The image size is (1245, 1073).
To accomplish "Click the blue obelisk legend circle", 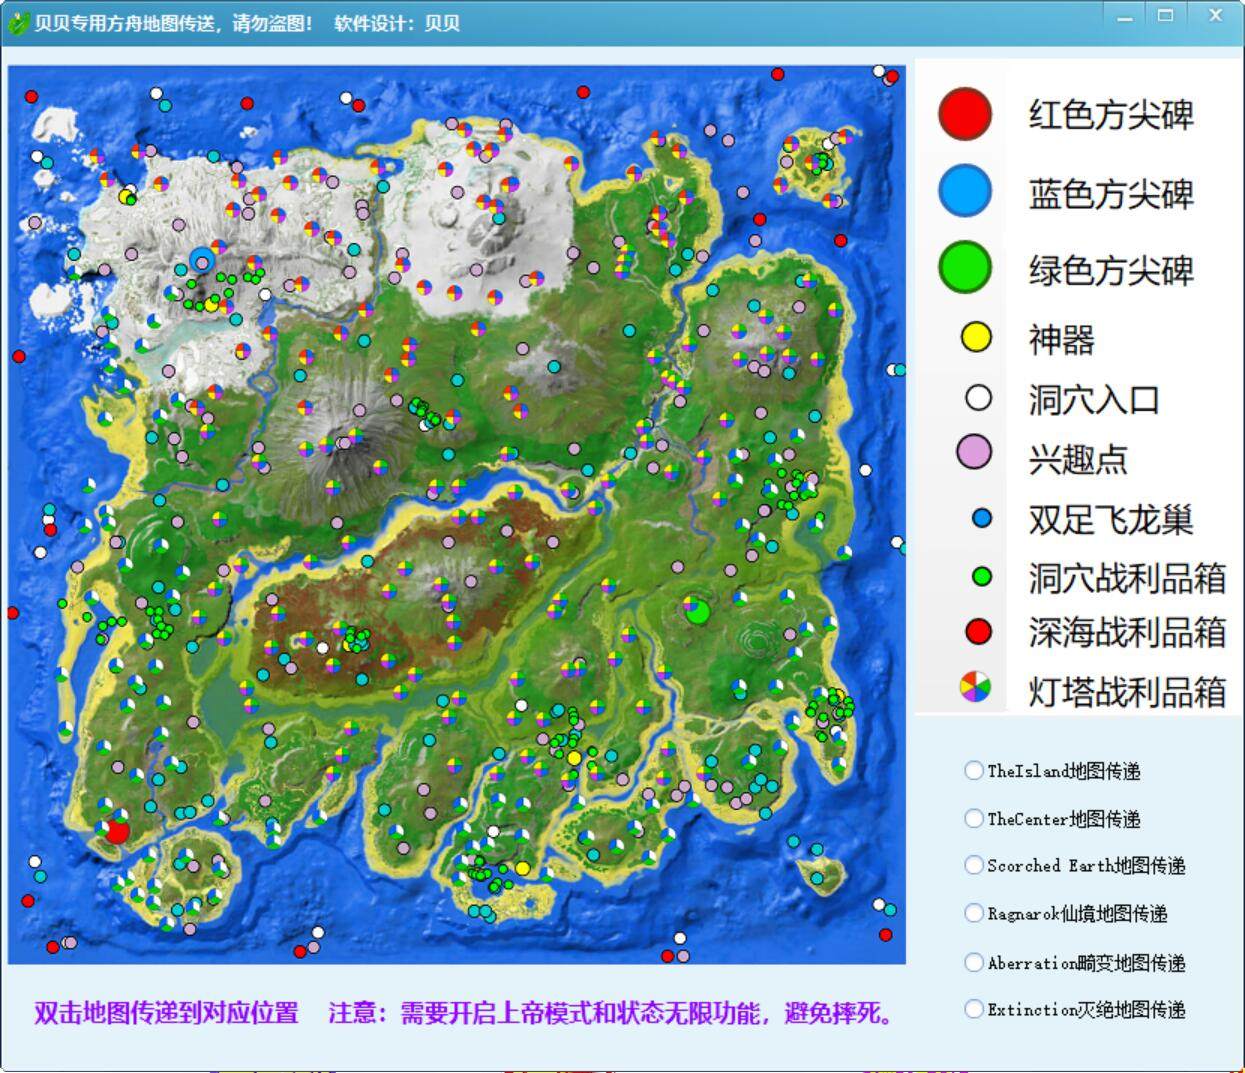I will (965, 191).
